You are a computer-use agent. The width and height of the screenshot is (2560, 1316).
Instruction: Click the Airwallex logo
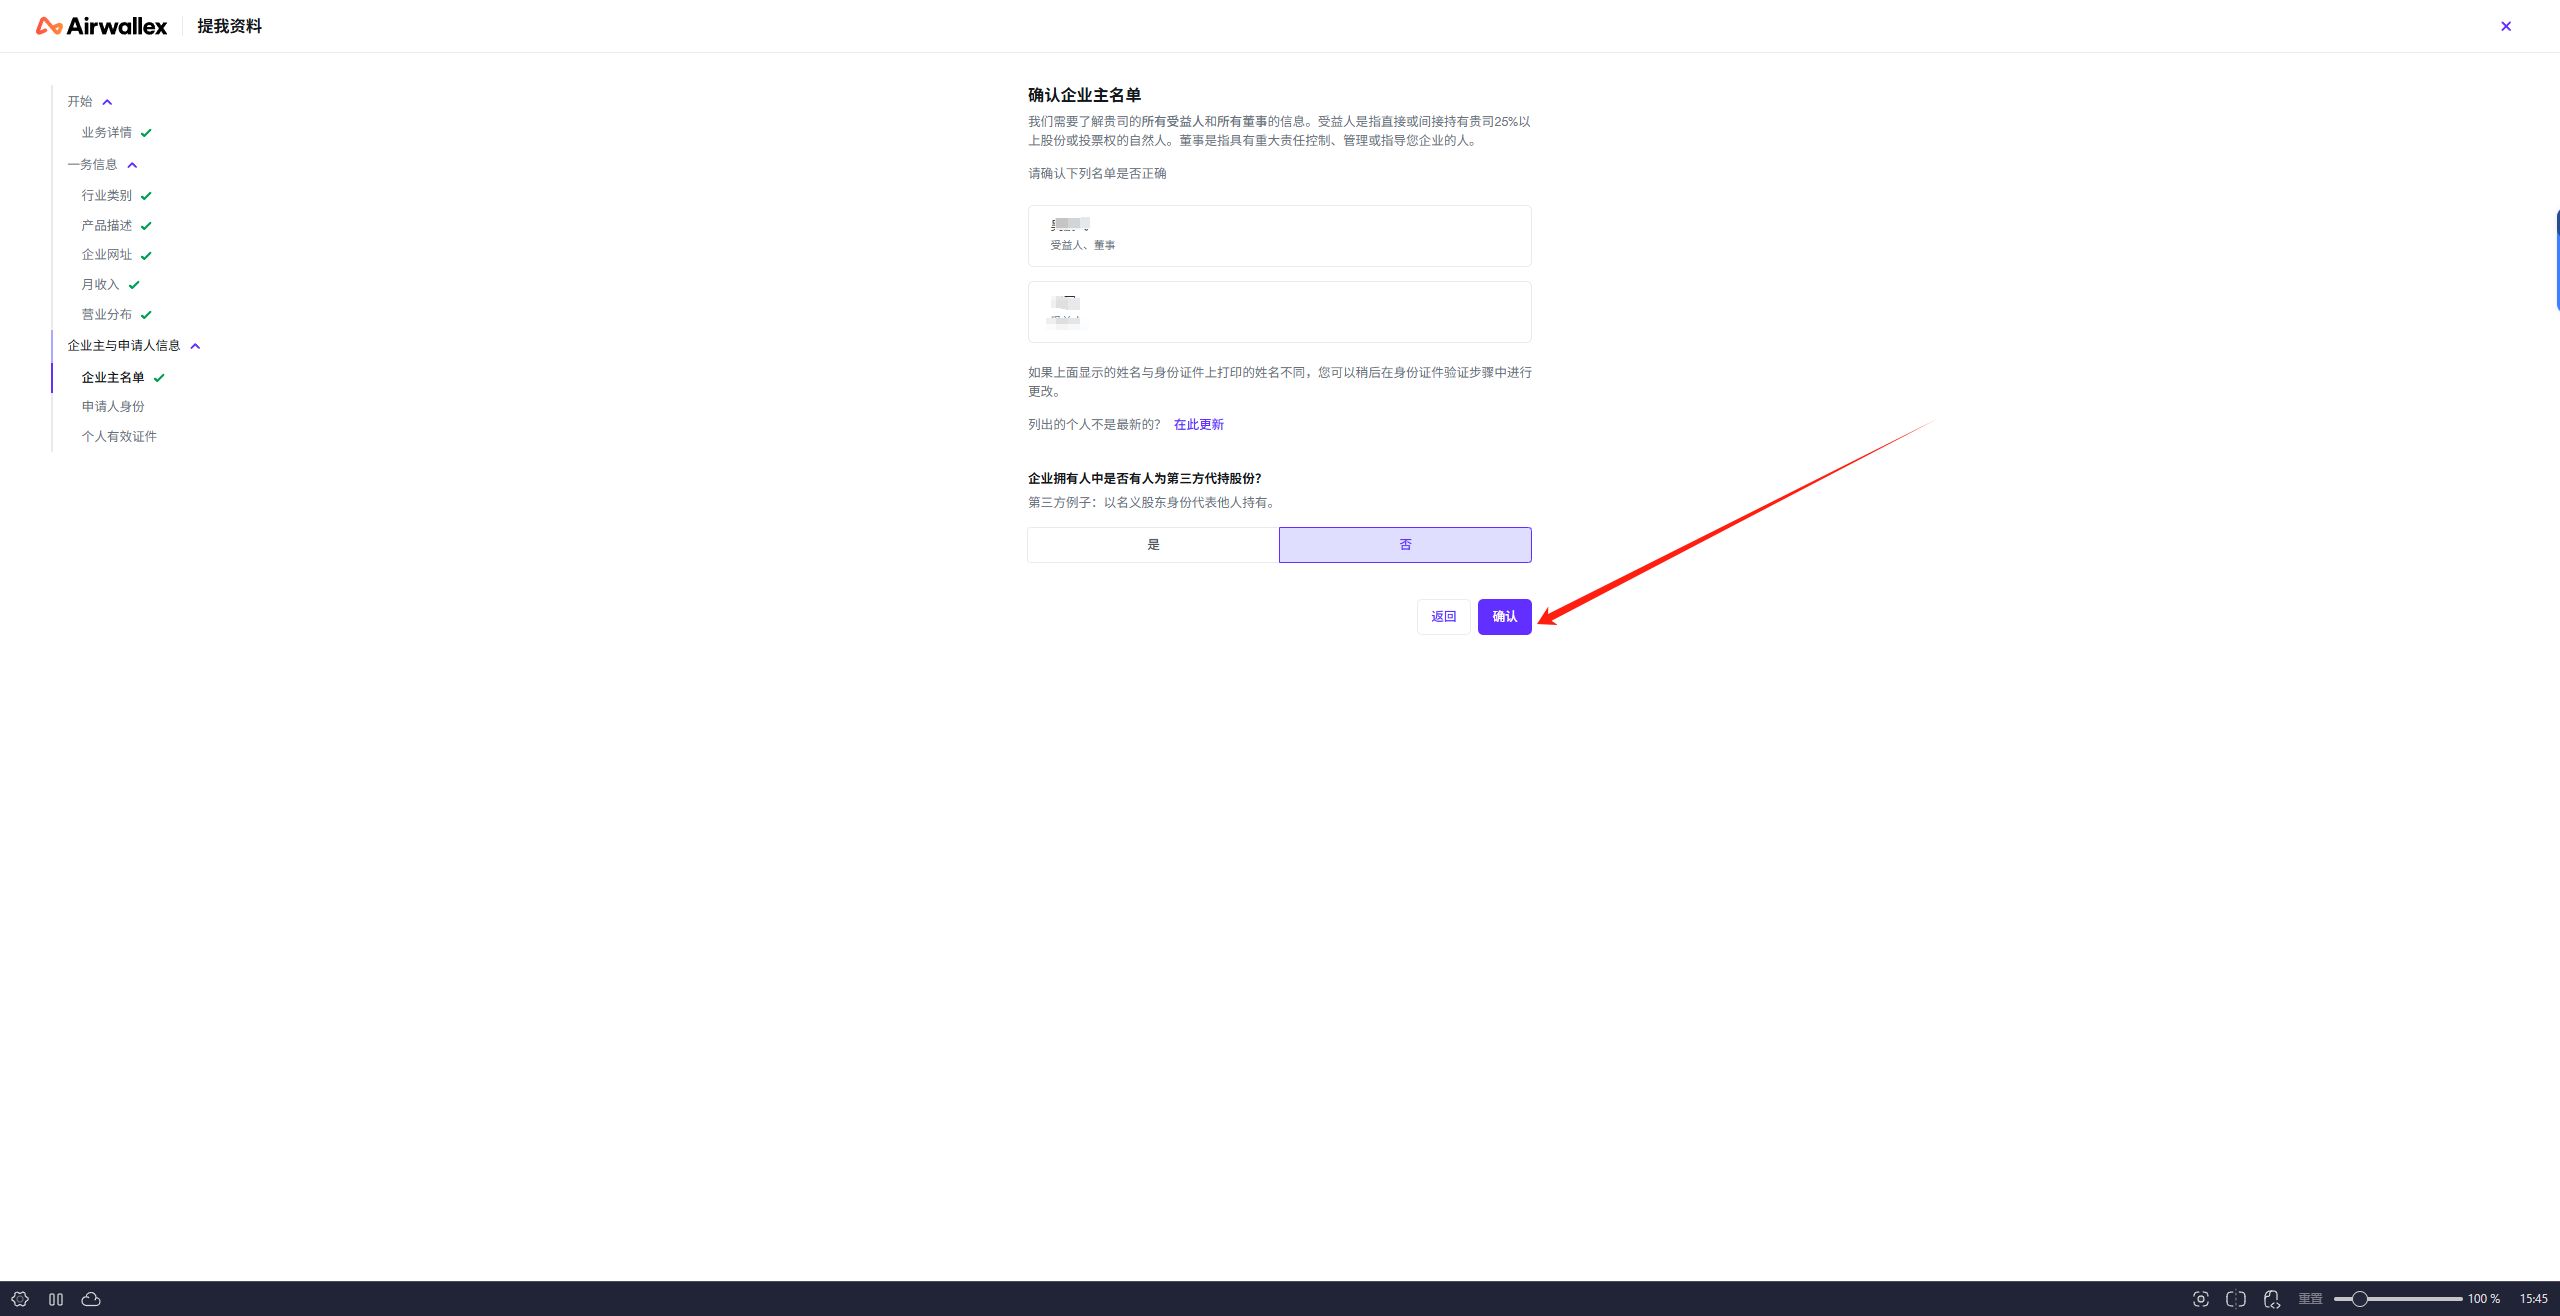pos(101,26)
